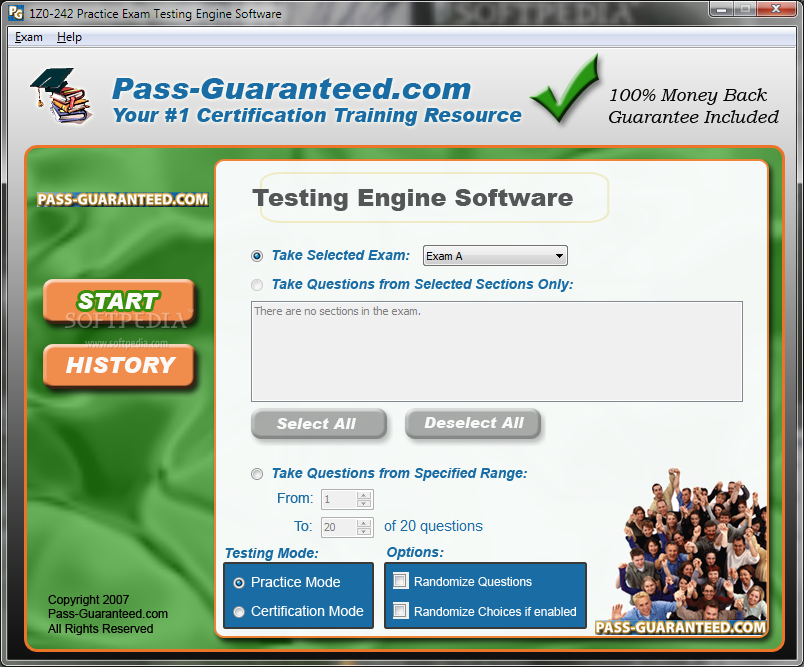Click the green checkmark guarantee icon

tap(566, 89)
